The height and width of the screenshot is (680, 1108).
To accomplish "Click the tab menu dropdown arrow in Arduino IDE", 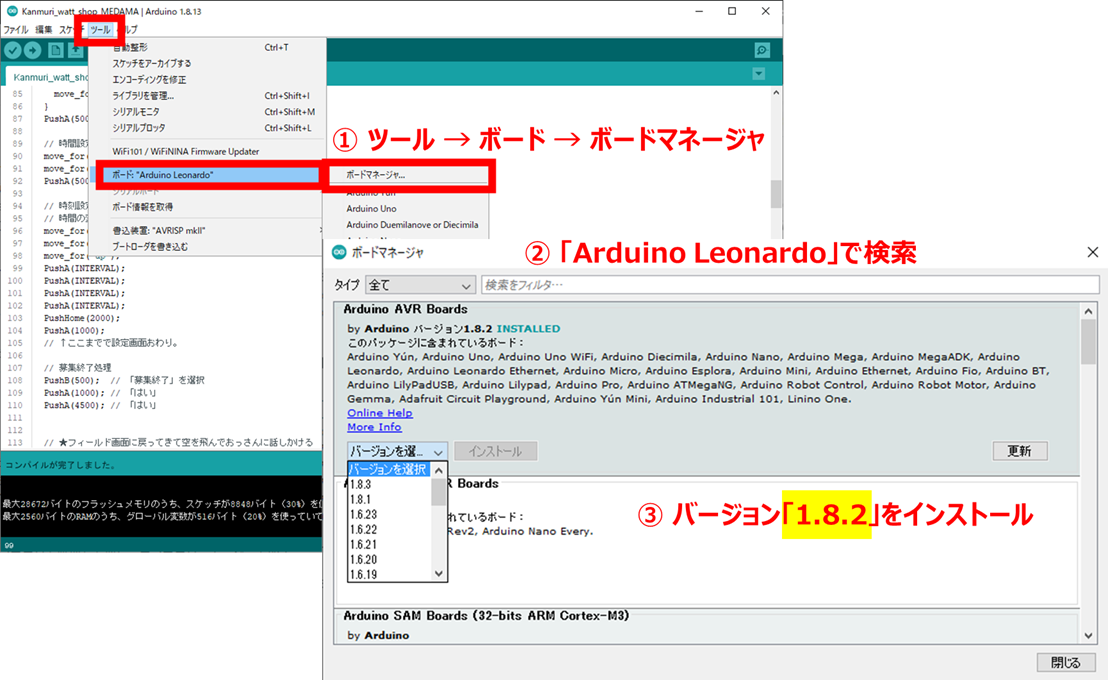I will click(x=758, y=74).
